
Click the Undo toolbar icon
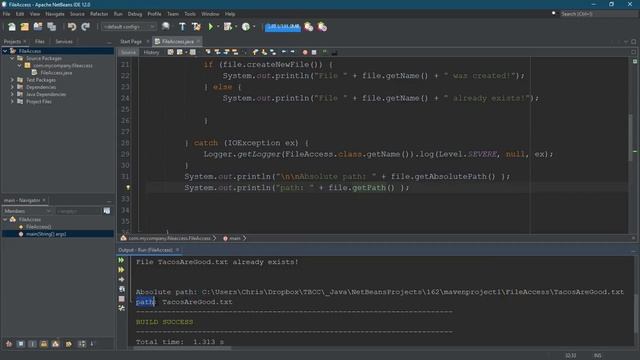[x=72, y=27]
